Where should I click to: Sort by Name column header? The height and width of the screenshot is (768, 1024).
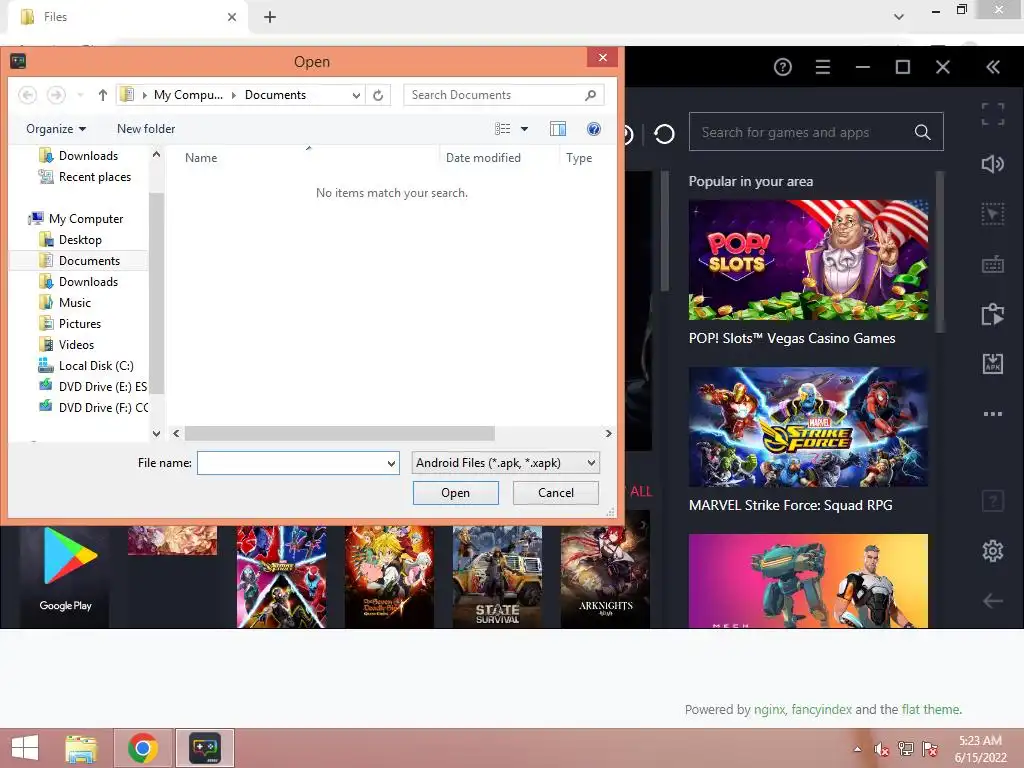[200, 158]
